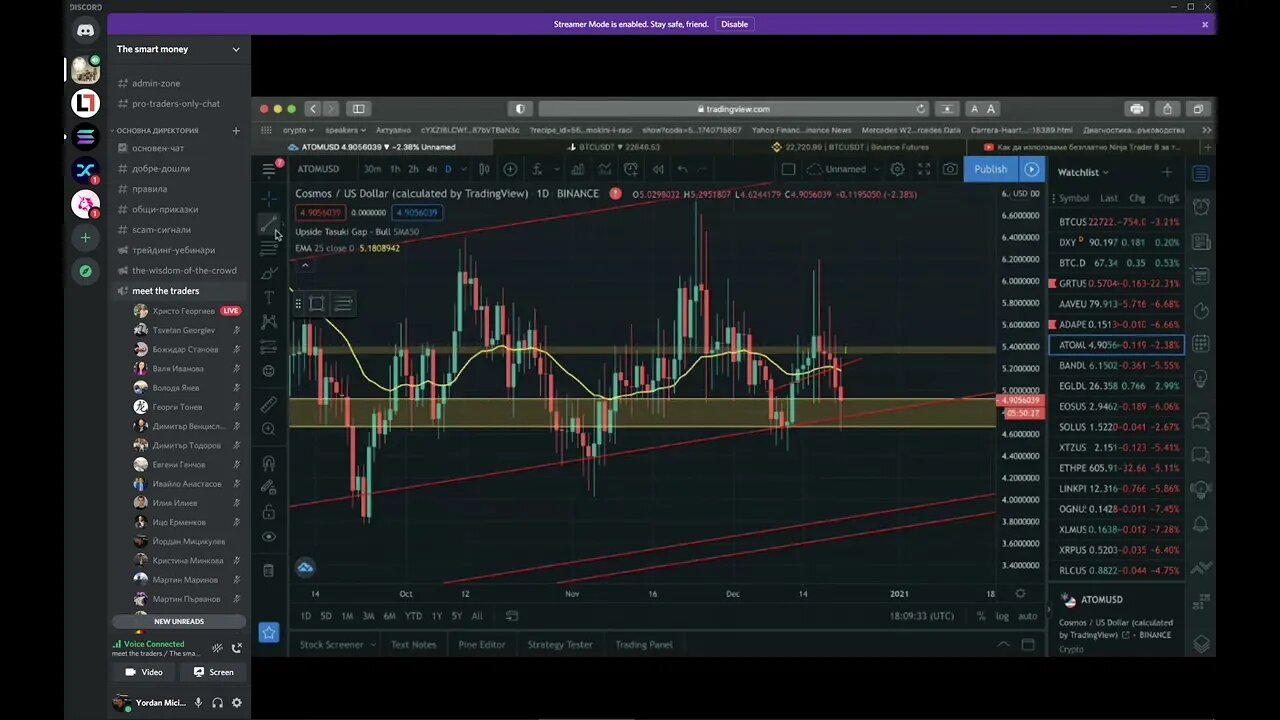Add symbol to watchlist with plus icon
Screen dimensions: 1280x720
[x=1166, y=172]
